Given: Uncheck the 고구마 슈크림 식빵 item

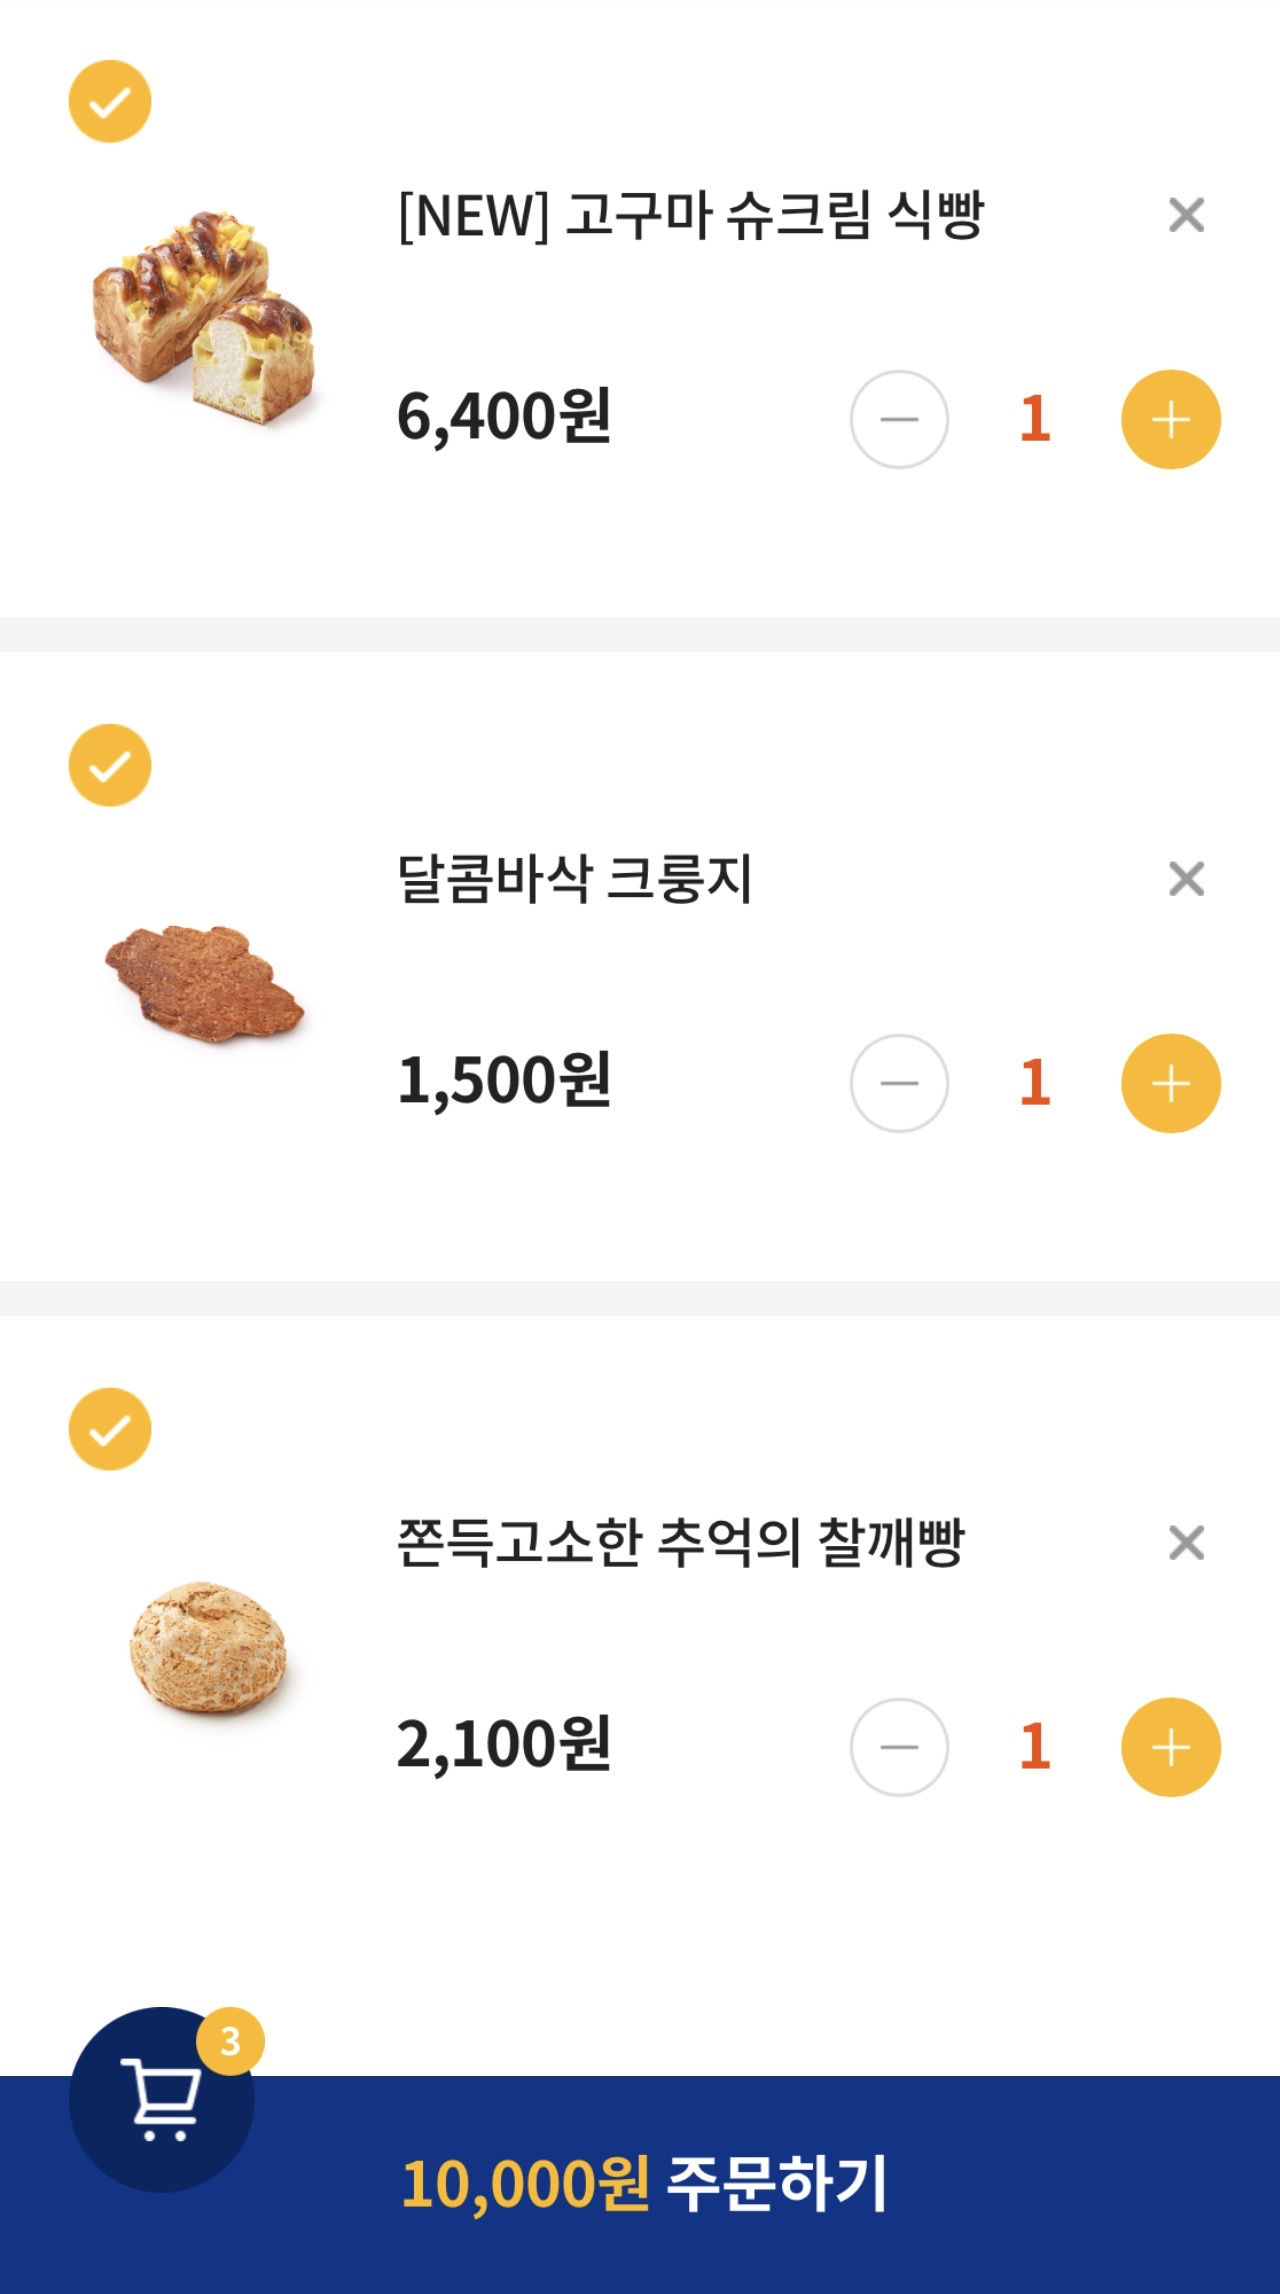Looking at the screenshot, I should pos(110,101).
